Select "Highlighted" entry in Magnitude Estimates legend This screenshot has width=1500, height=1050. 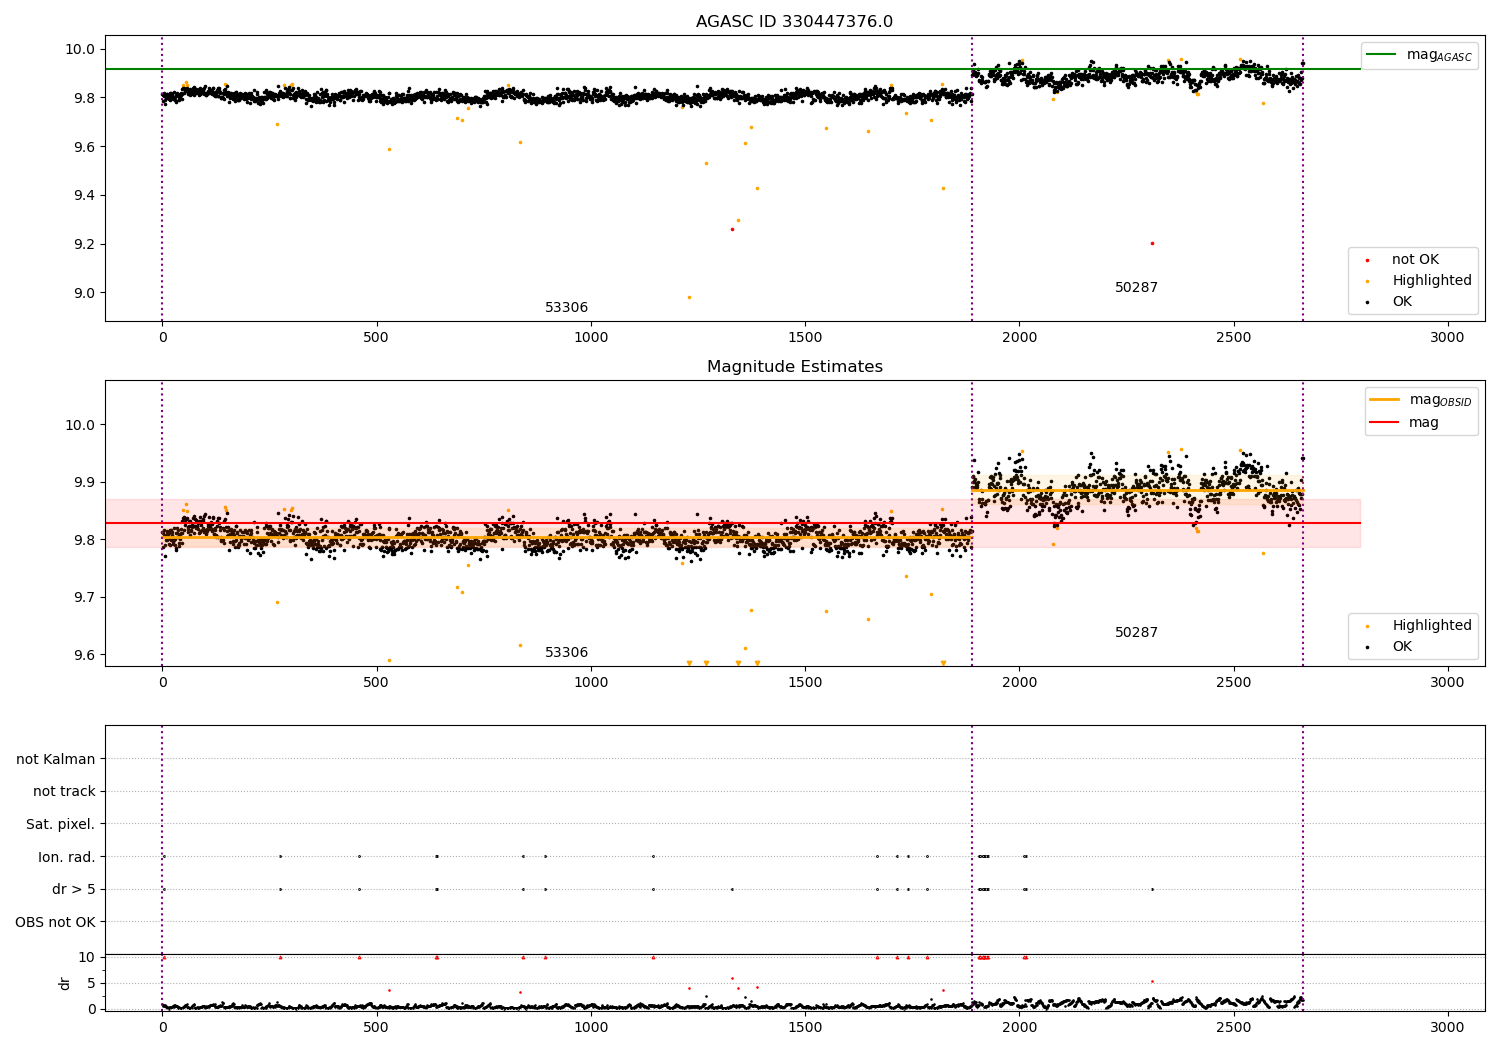1432,626
